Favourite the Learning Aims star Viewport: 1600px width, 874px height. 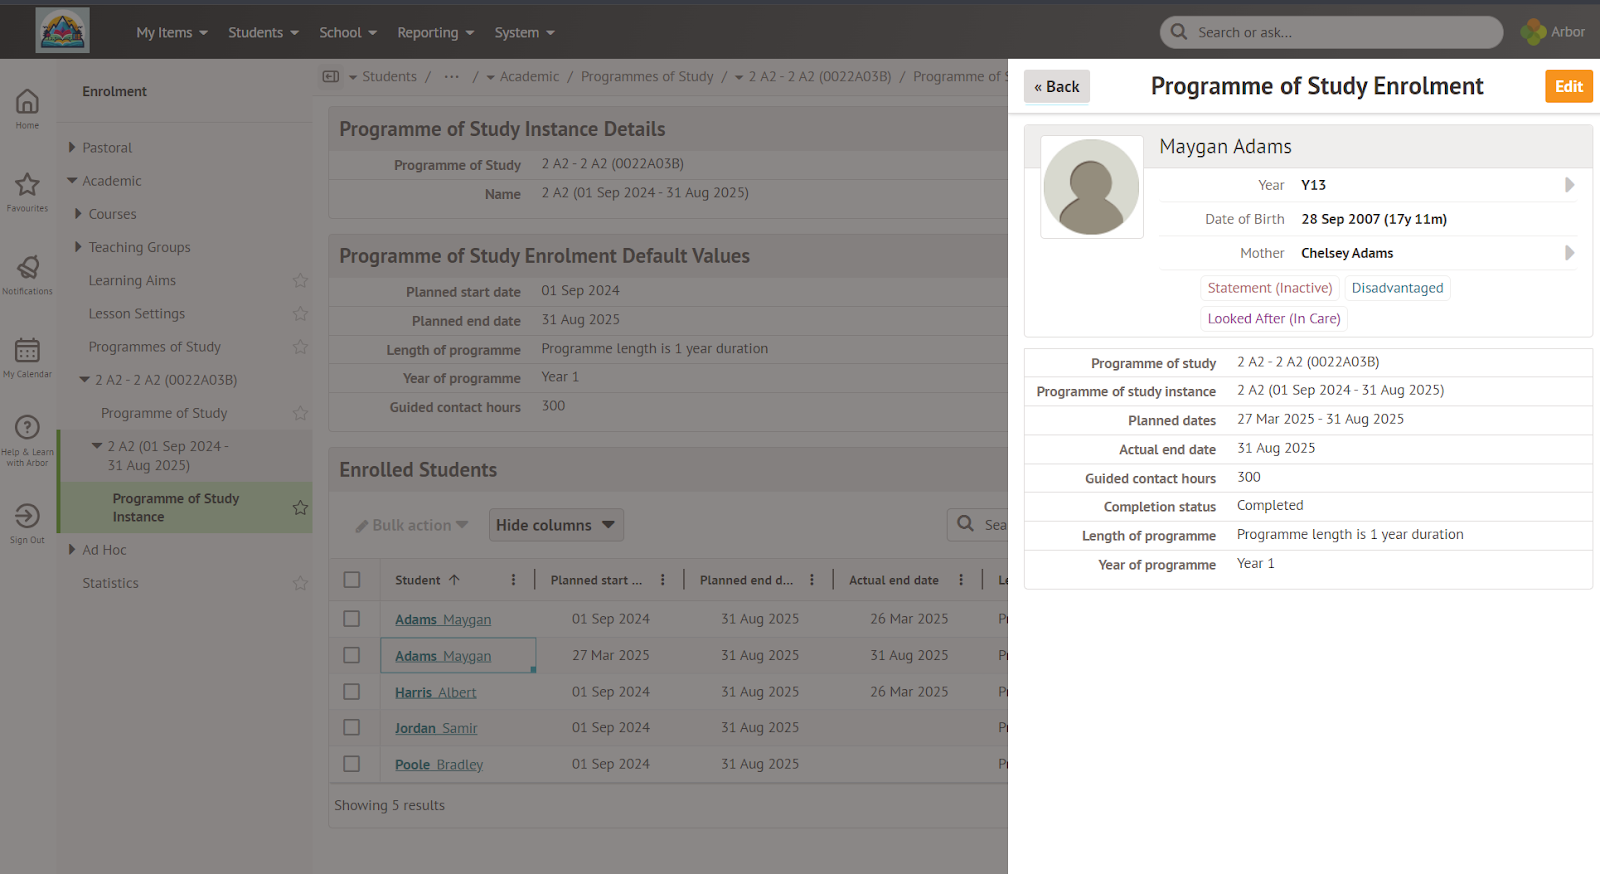tap(300, 281)
